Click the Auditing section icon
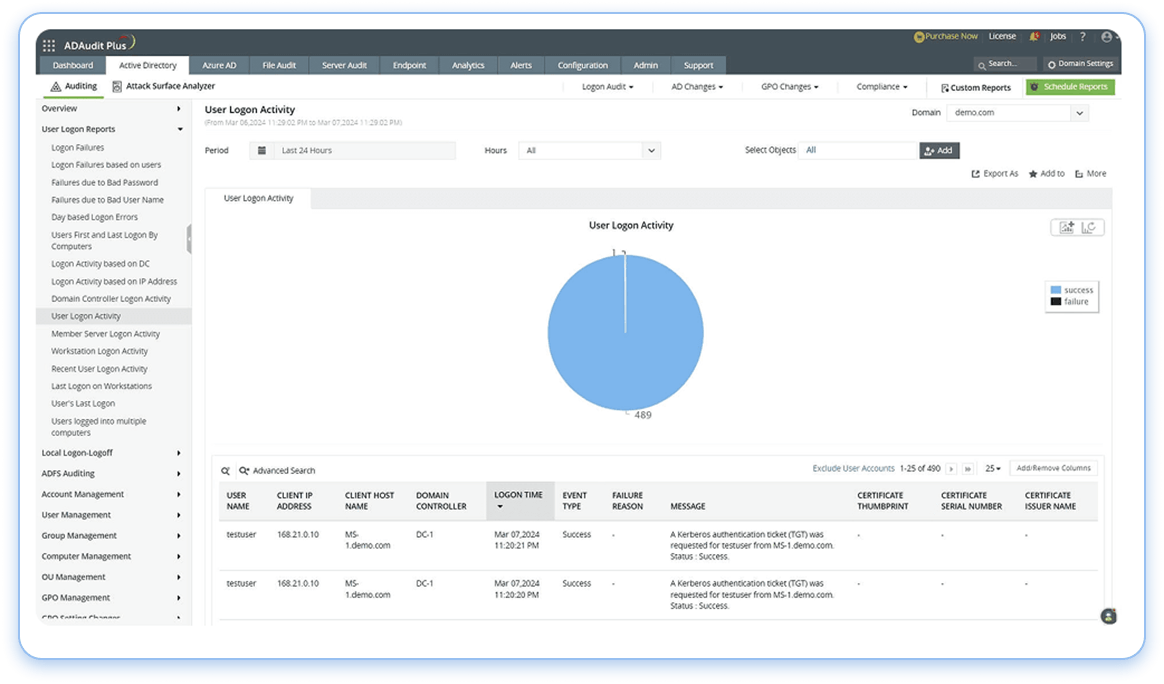Screen dimensions: 1164x684 pyautogui.click(x=56, y=87)
